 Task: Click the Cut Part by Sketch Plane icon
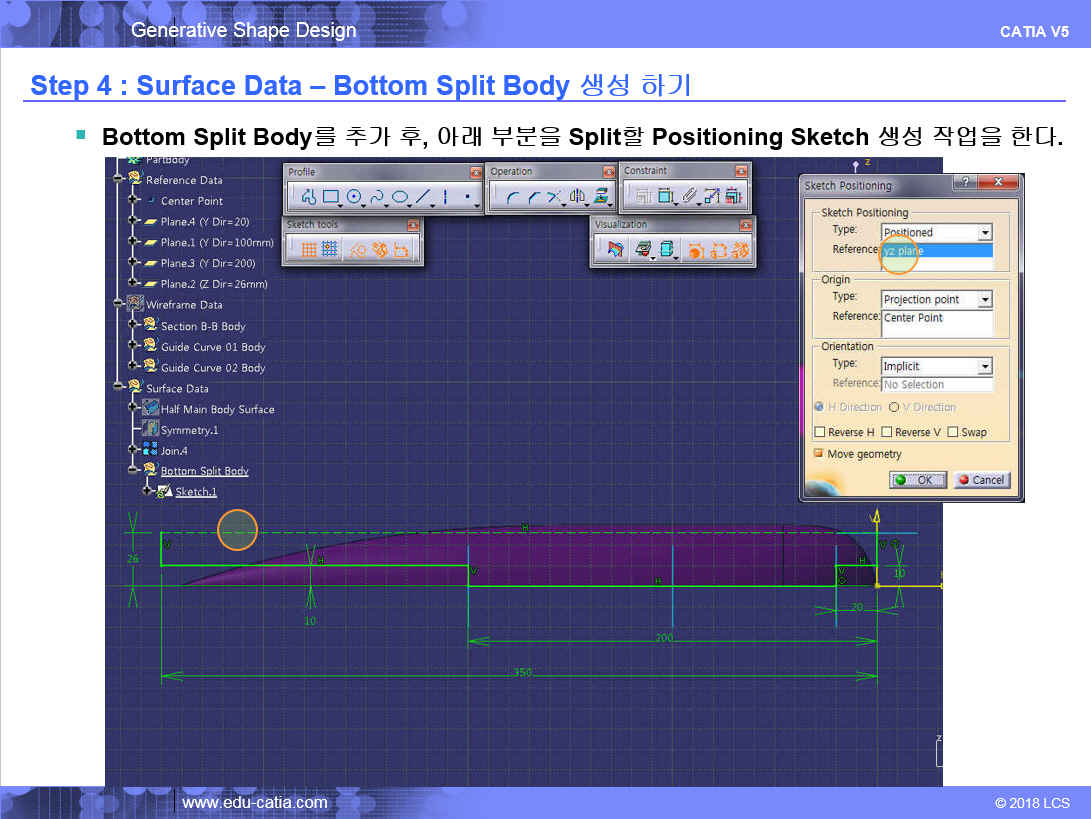[616, 250]
